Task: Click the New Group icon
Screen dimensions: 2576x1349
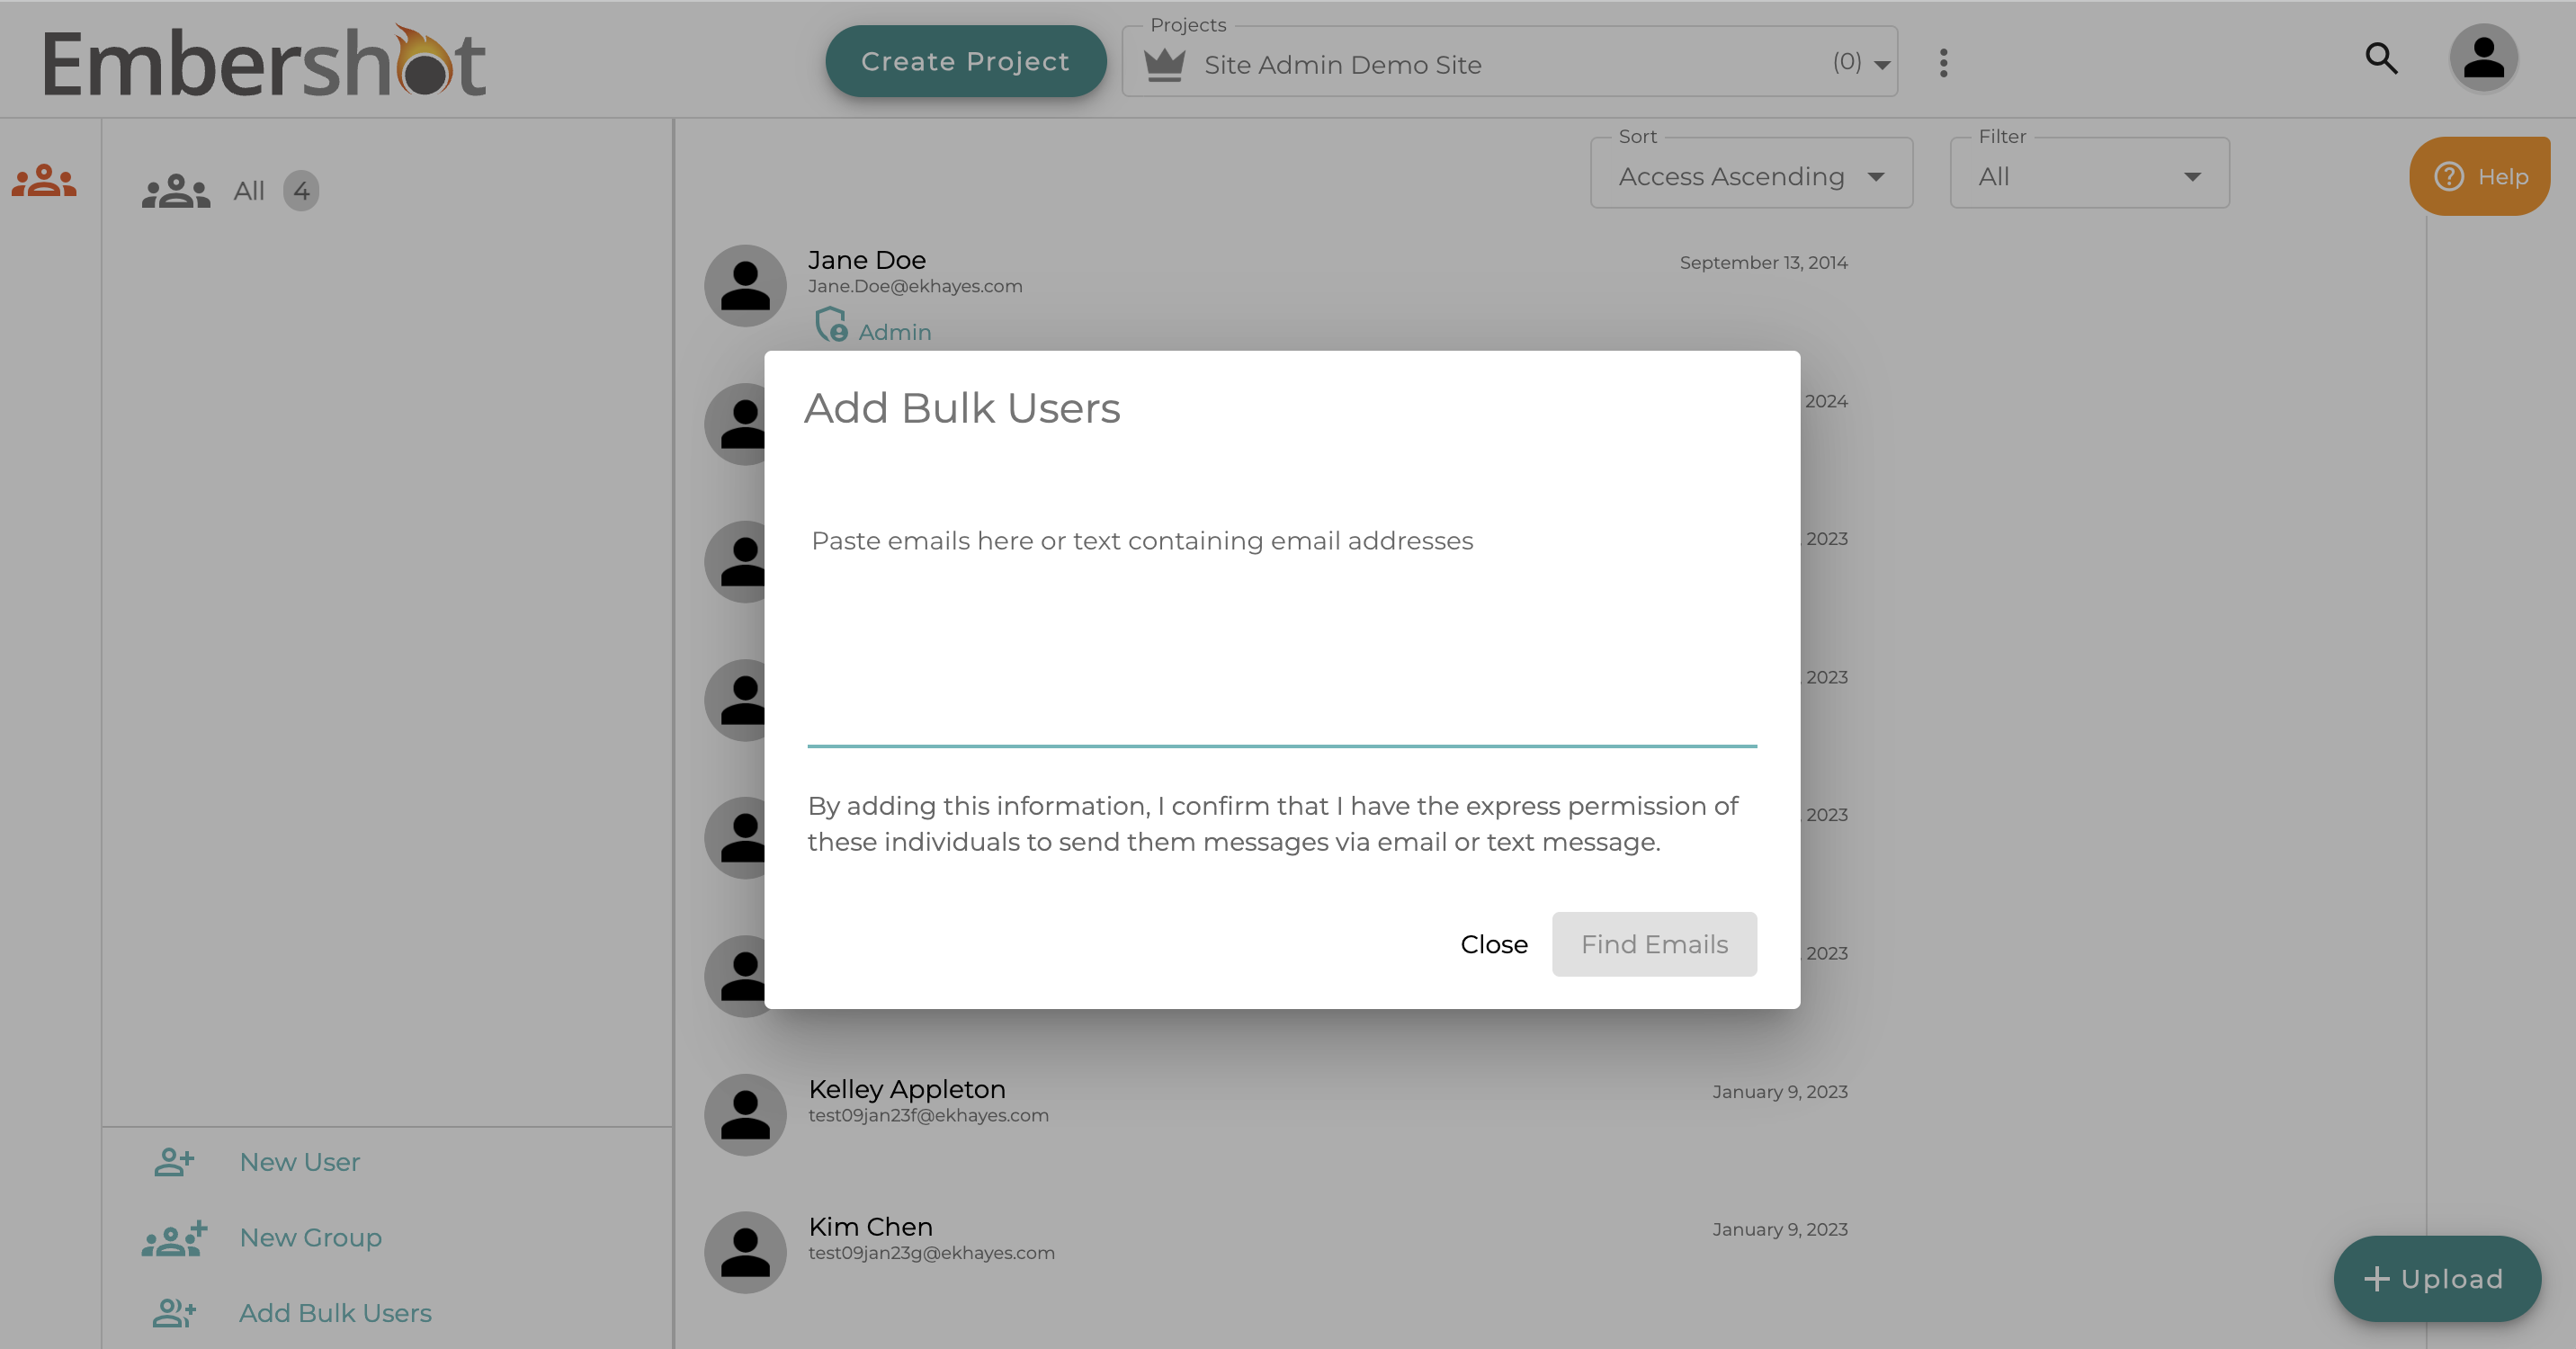Action: [174, 1238]
